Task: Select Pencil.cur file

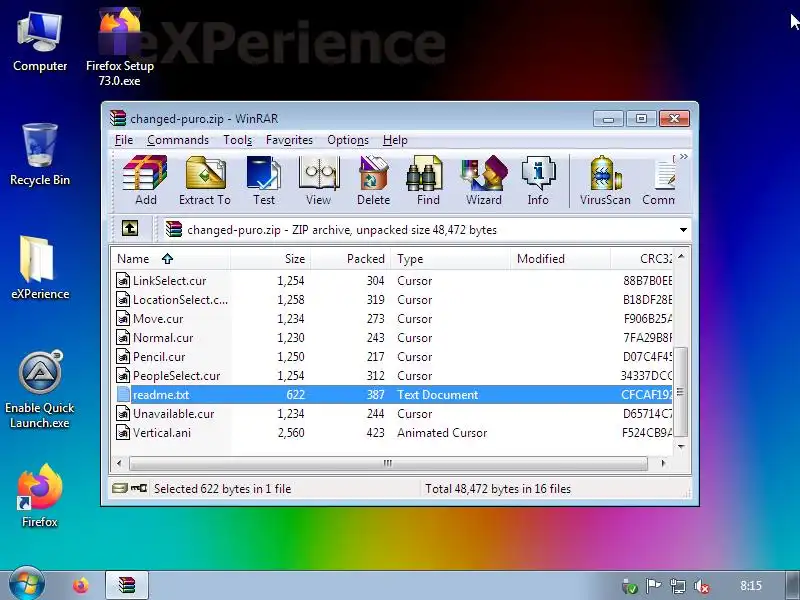Action: point(392,357)
